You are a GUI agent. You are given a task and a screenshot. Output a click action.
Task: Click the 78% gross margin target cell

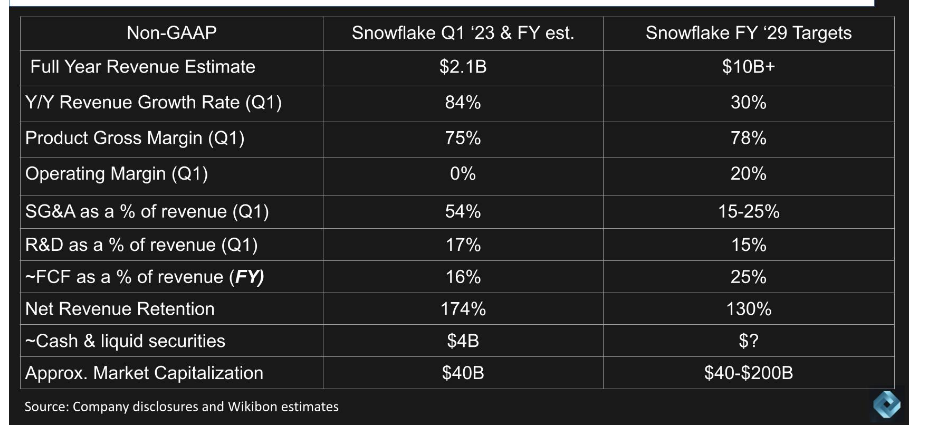(x=748, y=139)
